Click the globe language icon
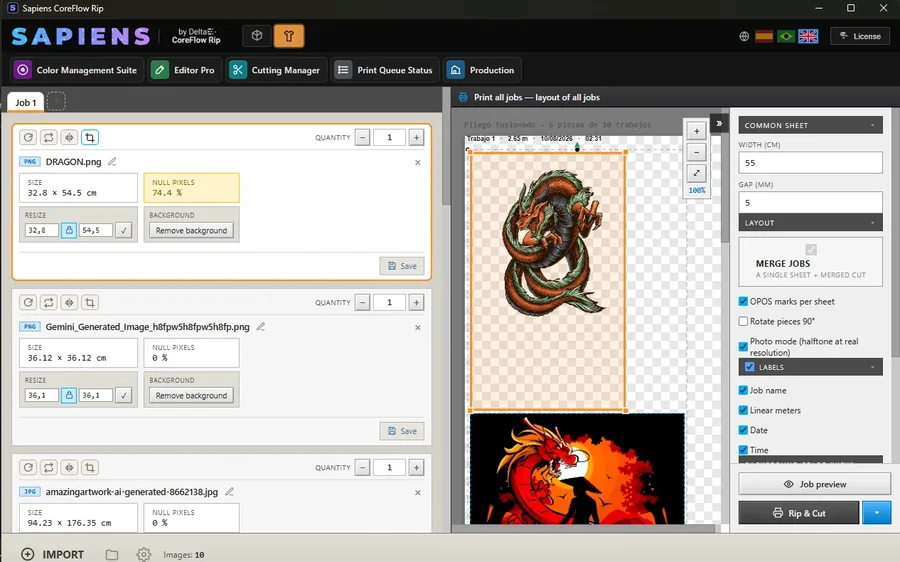This screenshot has width=900, height=562. pyautogui.click(x=744, y=36)
